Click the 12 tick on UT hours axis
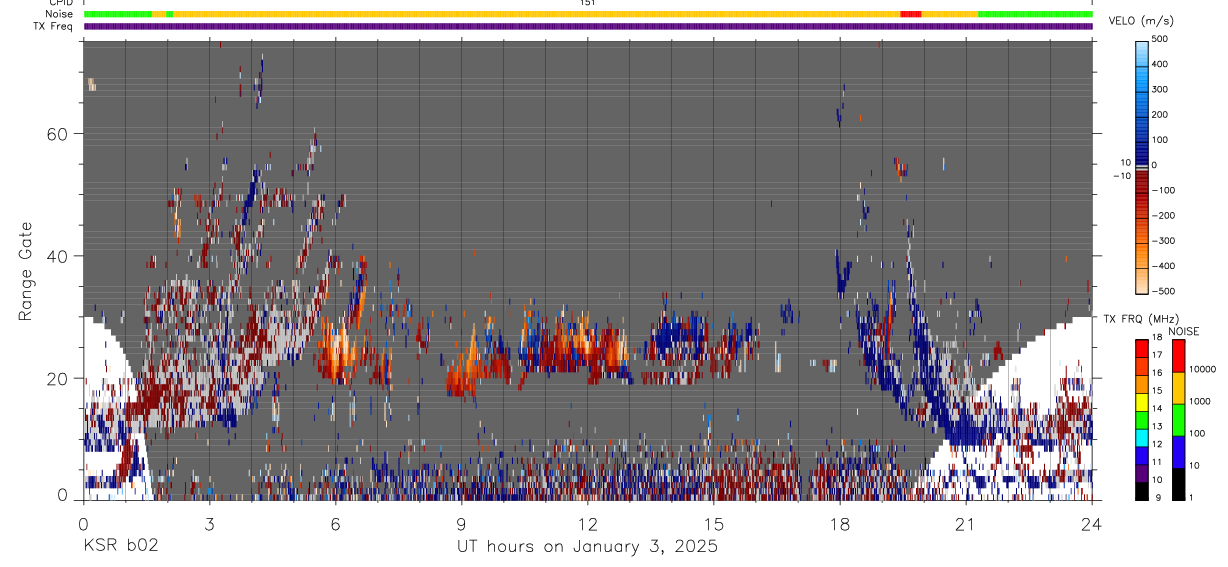Image resolution: width=1228 pixels, height=567 pixels. (588, 524)
